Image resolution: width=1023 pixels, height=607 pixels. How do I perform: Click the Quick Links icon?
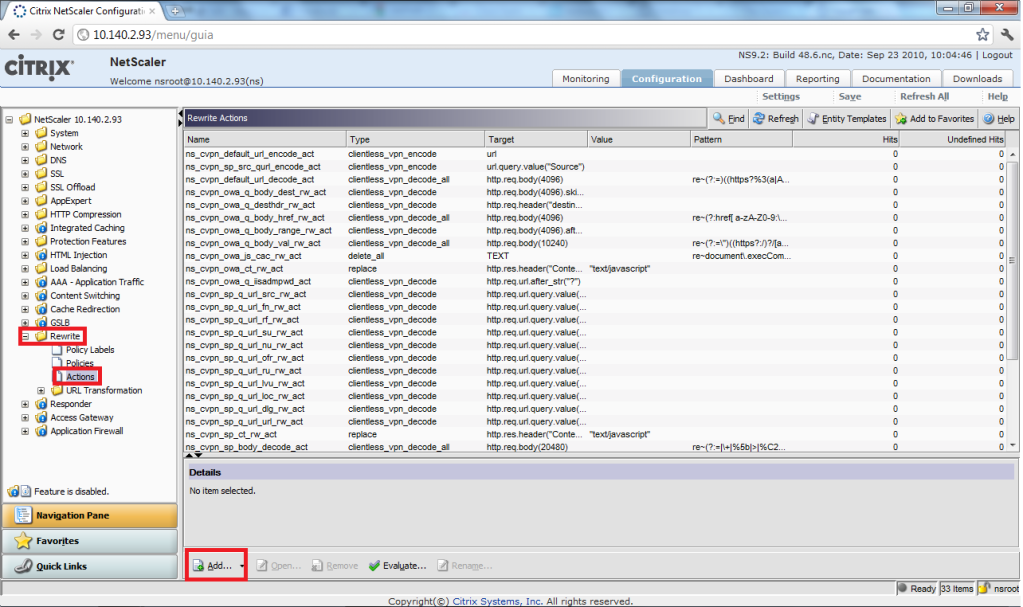pos(23,566)
